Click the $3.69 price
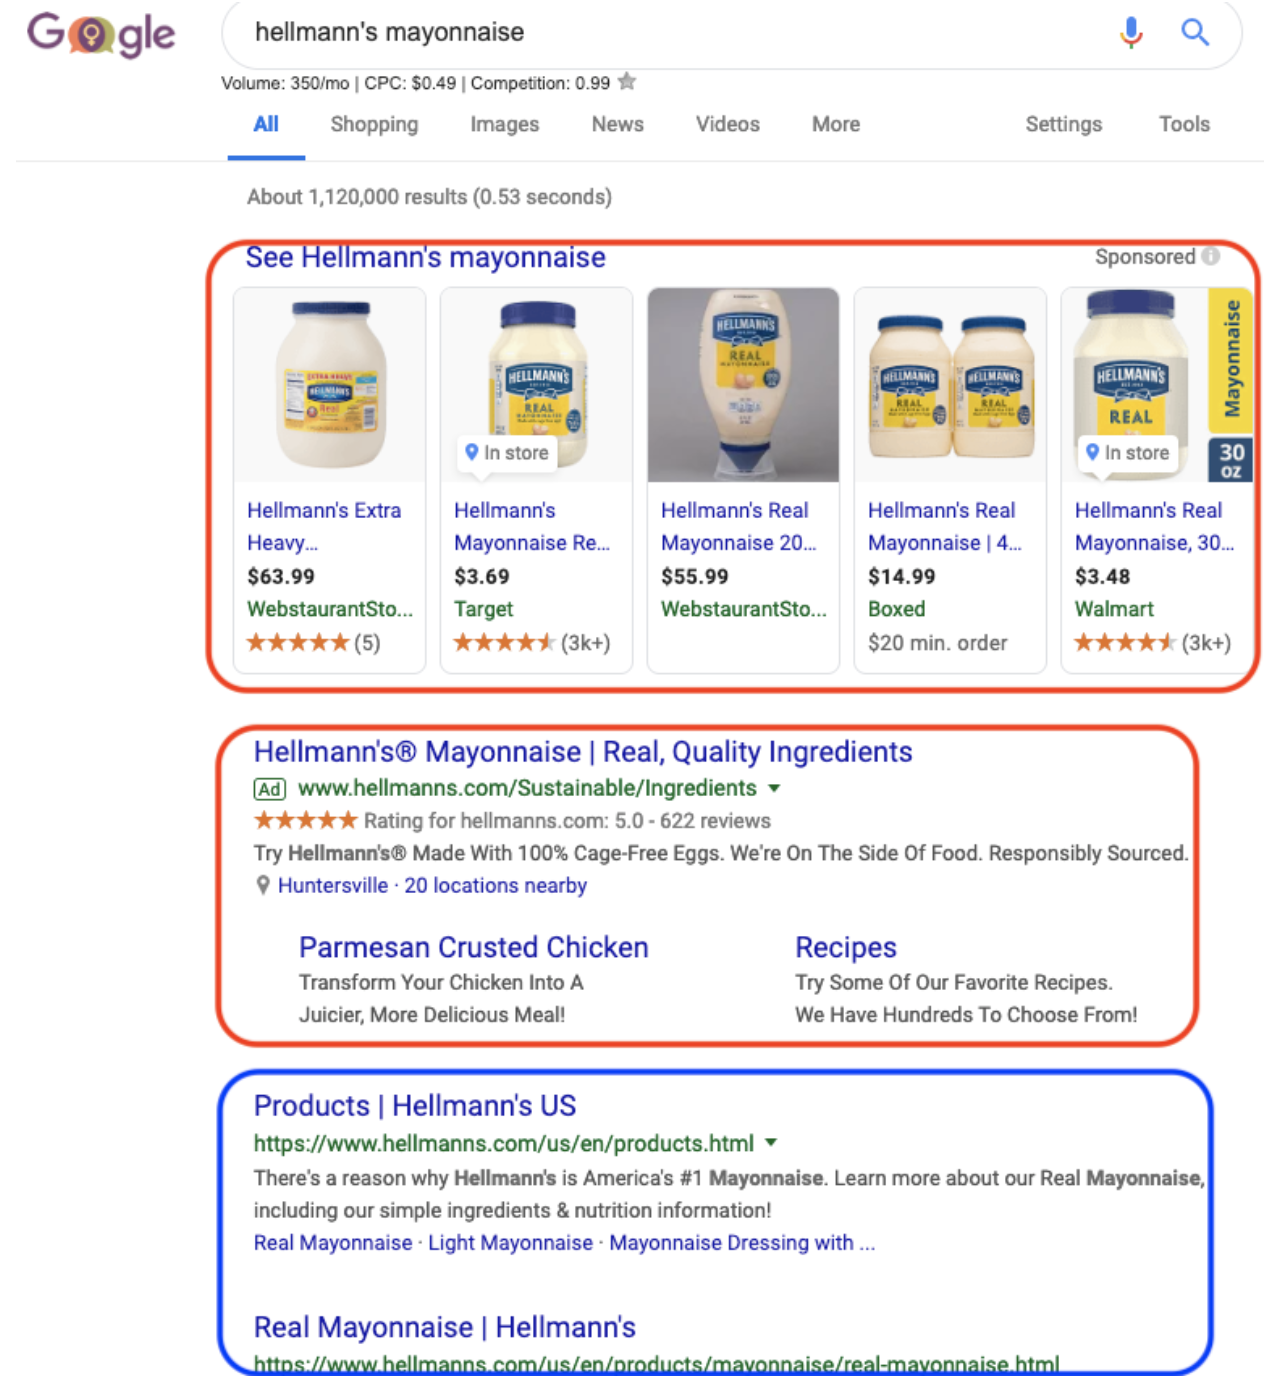This screenshot has width=1272, height=1400. coord(482,577)
